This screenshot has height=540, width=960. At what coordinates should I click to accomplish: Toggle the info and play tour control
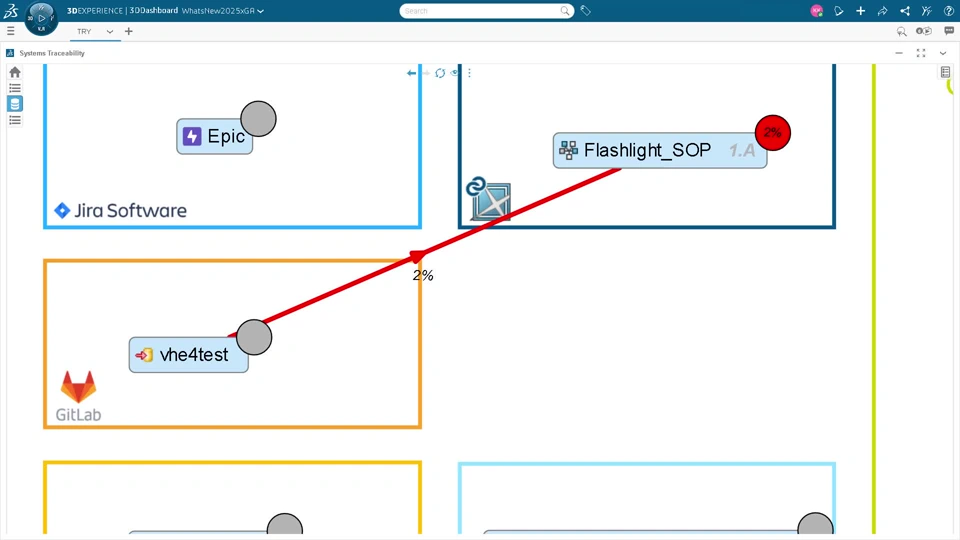point(924,31)
